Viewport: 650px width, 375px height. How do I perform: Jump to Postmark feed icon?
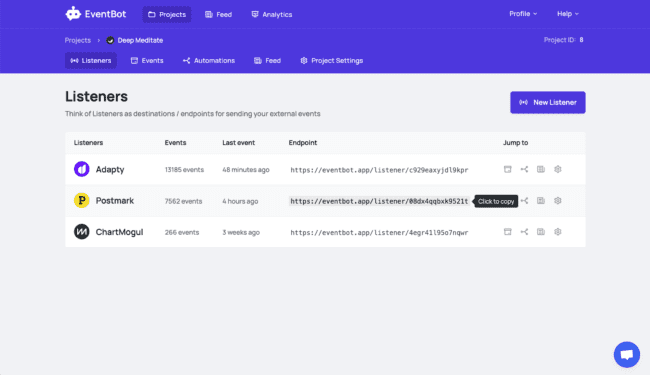coord(541,201)
